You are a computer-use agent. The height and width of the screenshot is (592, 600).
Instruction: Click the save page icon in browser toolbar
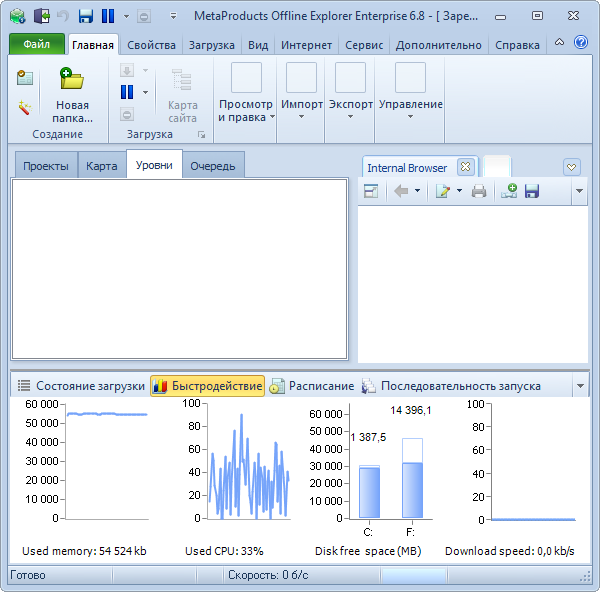click(x=532, y=191)
